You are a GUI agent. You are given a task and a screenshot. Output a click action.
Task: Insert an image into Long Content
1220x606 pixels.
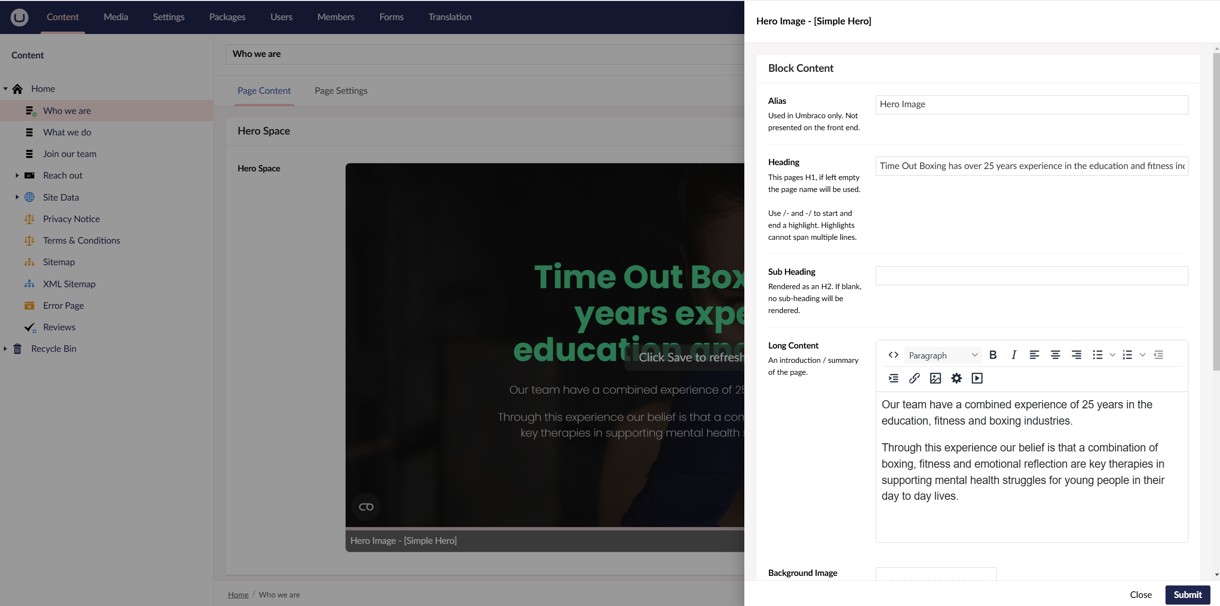[935, 378]
